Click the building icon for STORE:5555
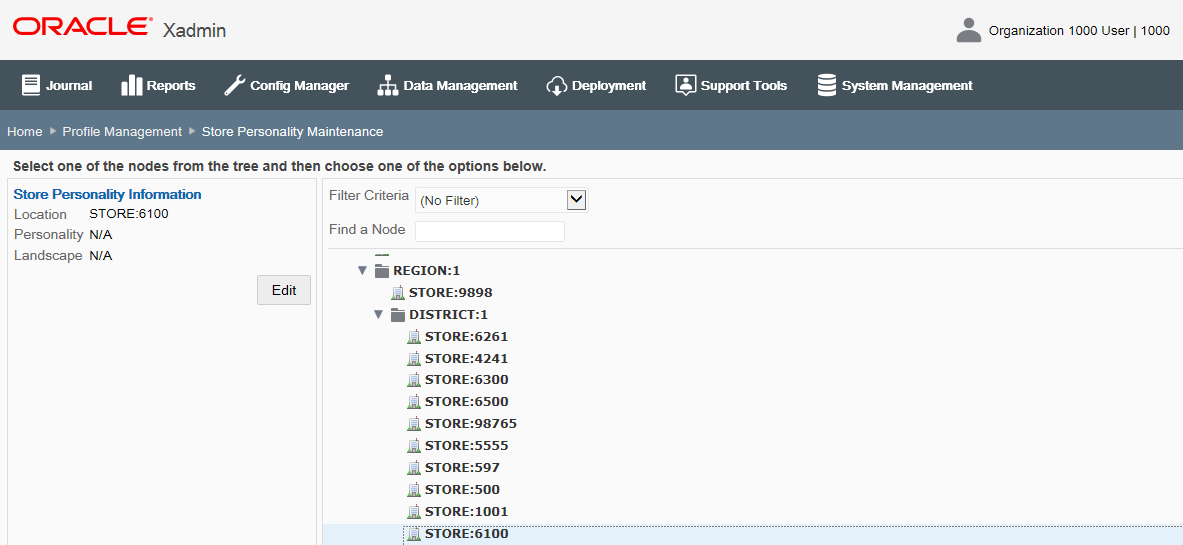This screenshot has width=1183, height=545. point(413,445)
